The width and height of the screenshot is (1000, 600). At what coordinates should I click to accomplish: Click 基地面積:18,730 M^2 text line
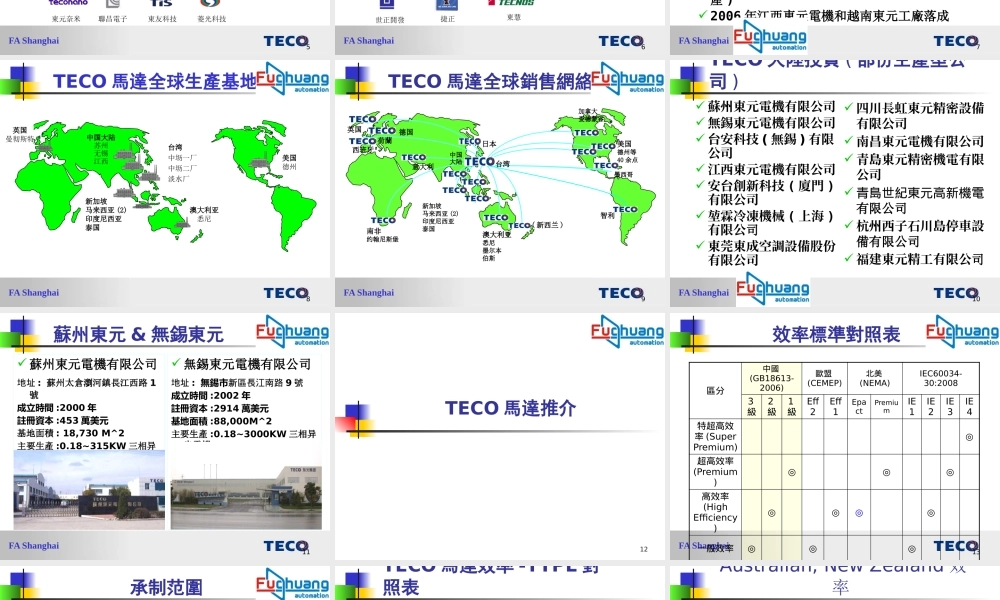pos(71,433)
